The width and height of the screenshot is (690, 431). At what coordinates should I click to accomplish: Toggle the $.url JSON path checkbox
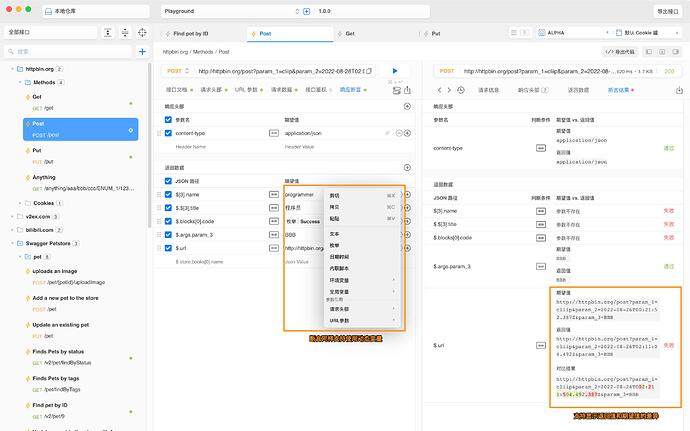[168, 247]
